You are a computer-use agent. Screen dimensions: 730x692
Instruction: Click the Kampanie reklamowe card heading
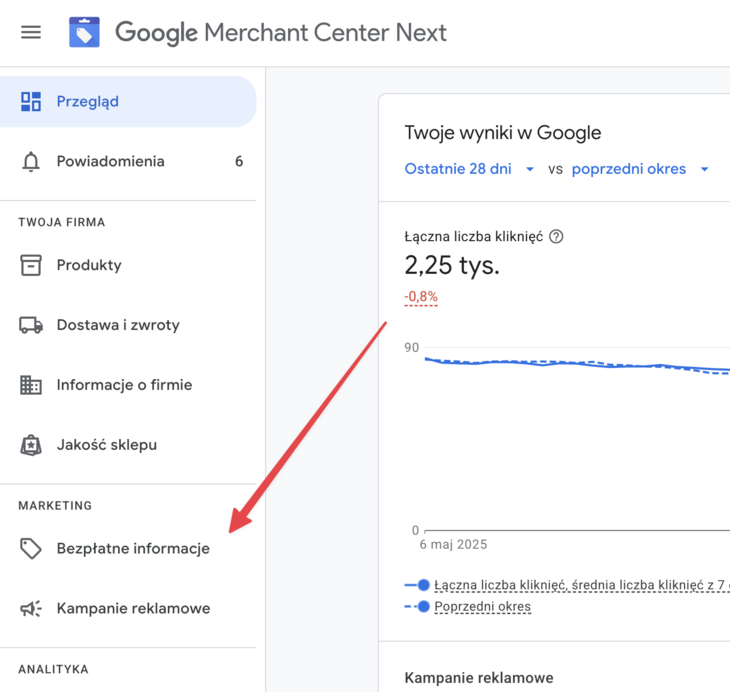[x=479, y=678]
